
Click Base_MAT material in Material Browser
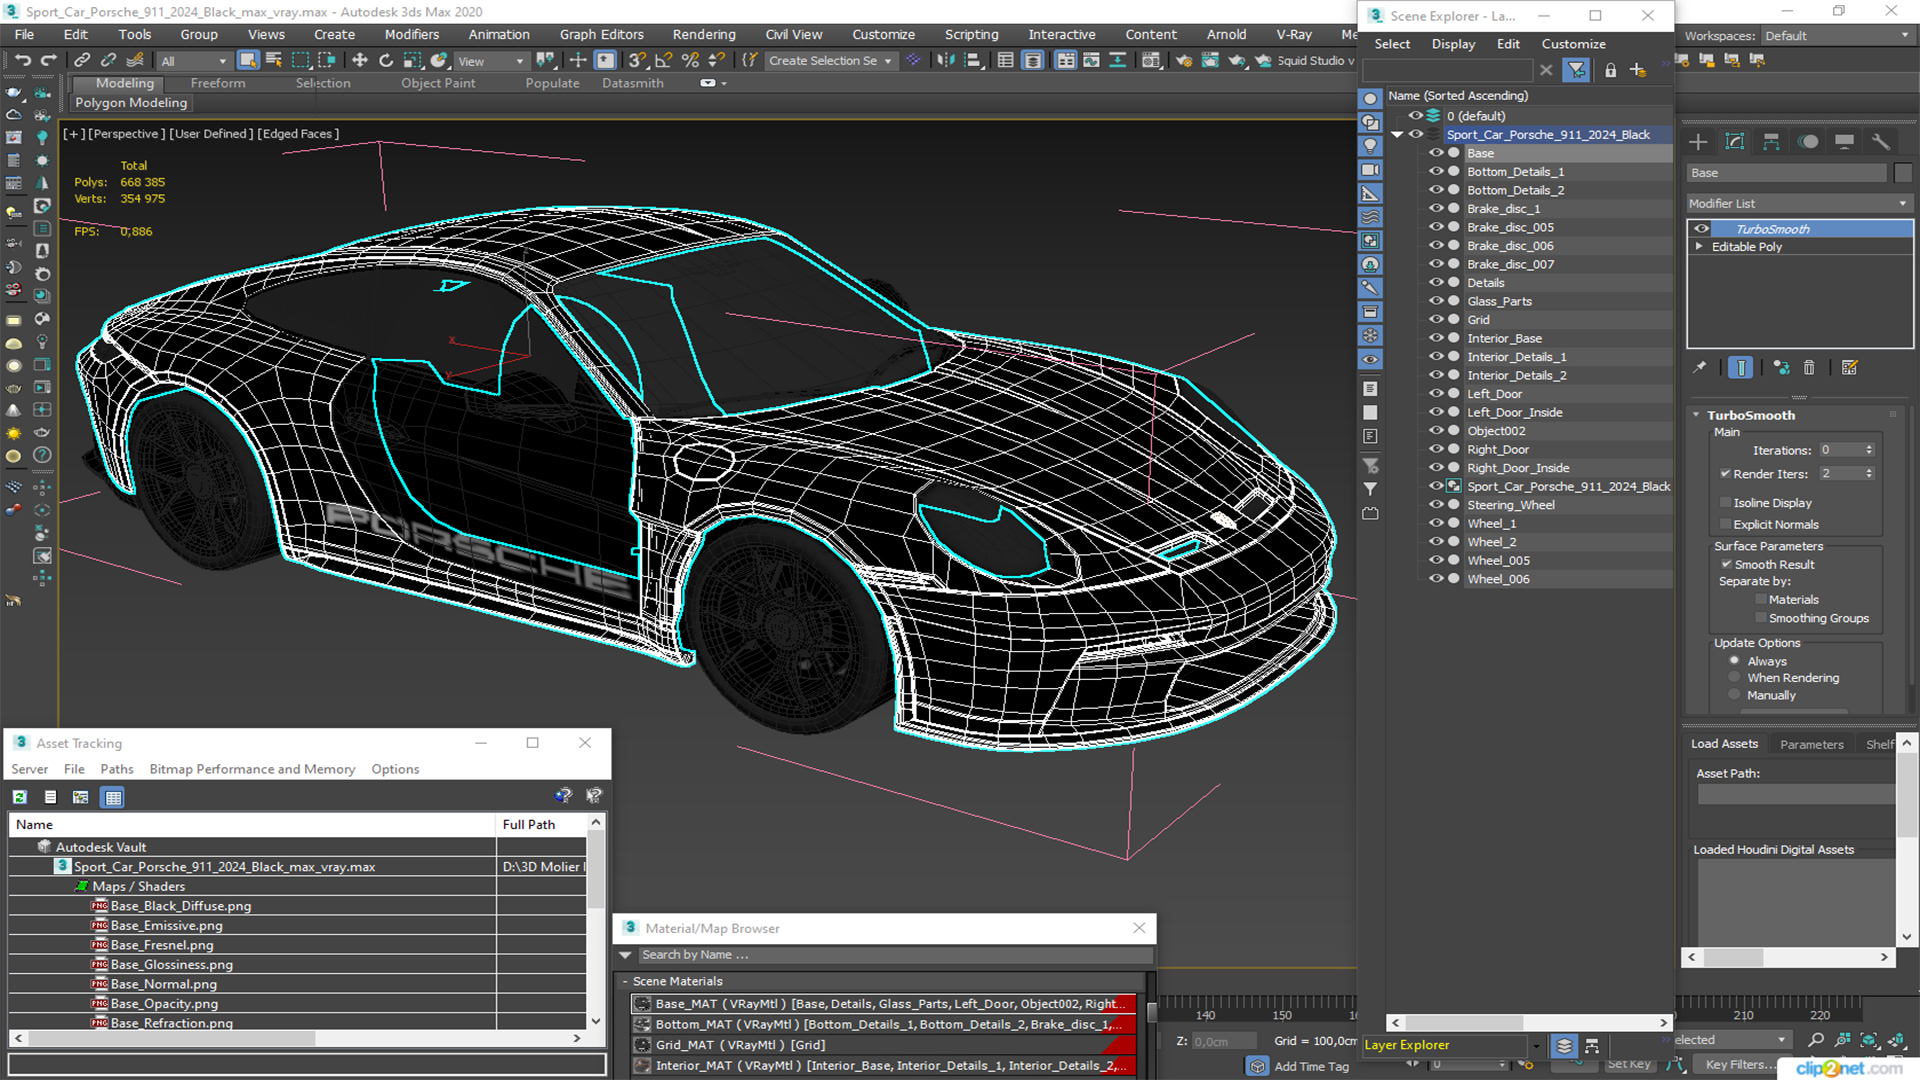click(882, 1004)
